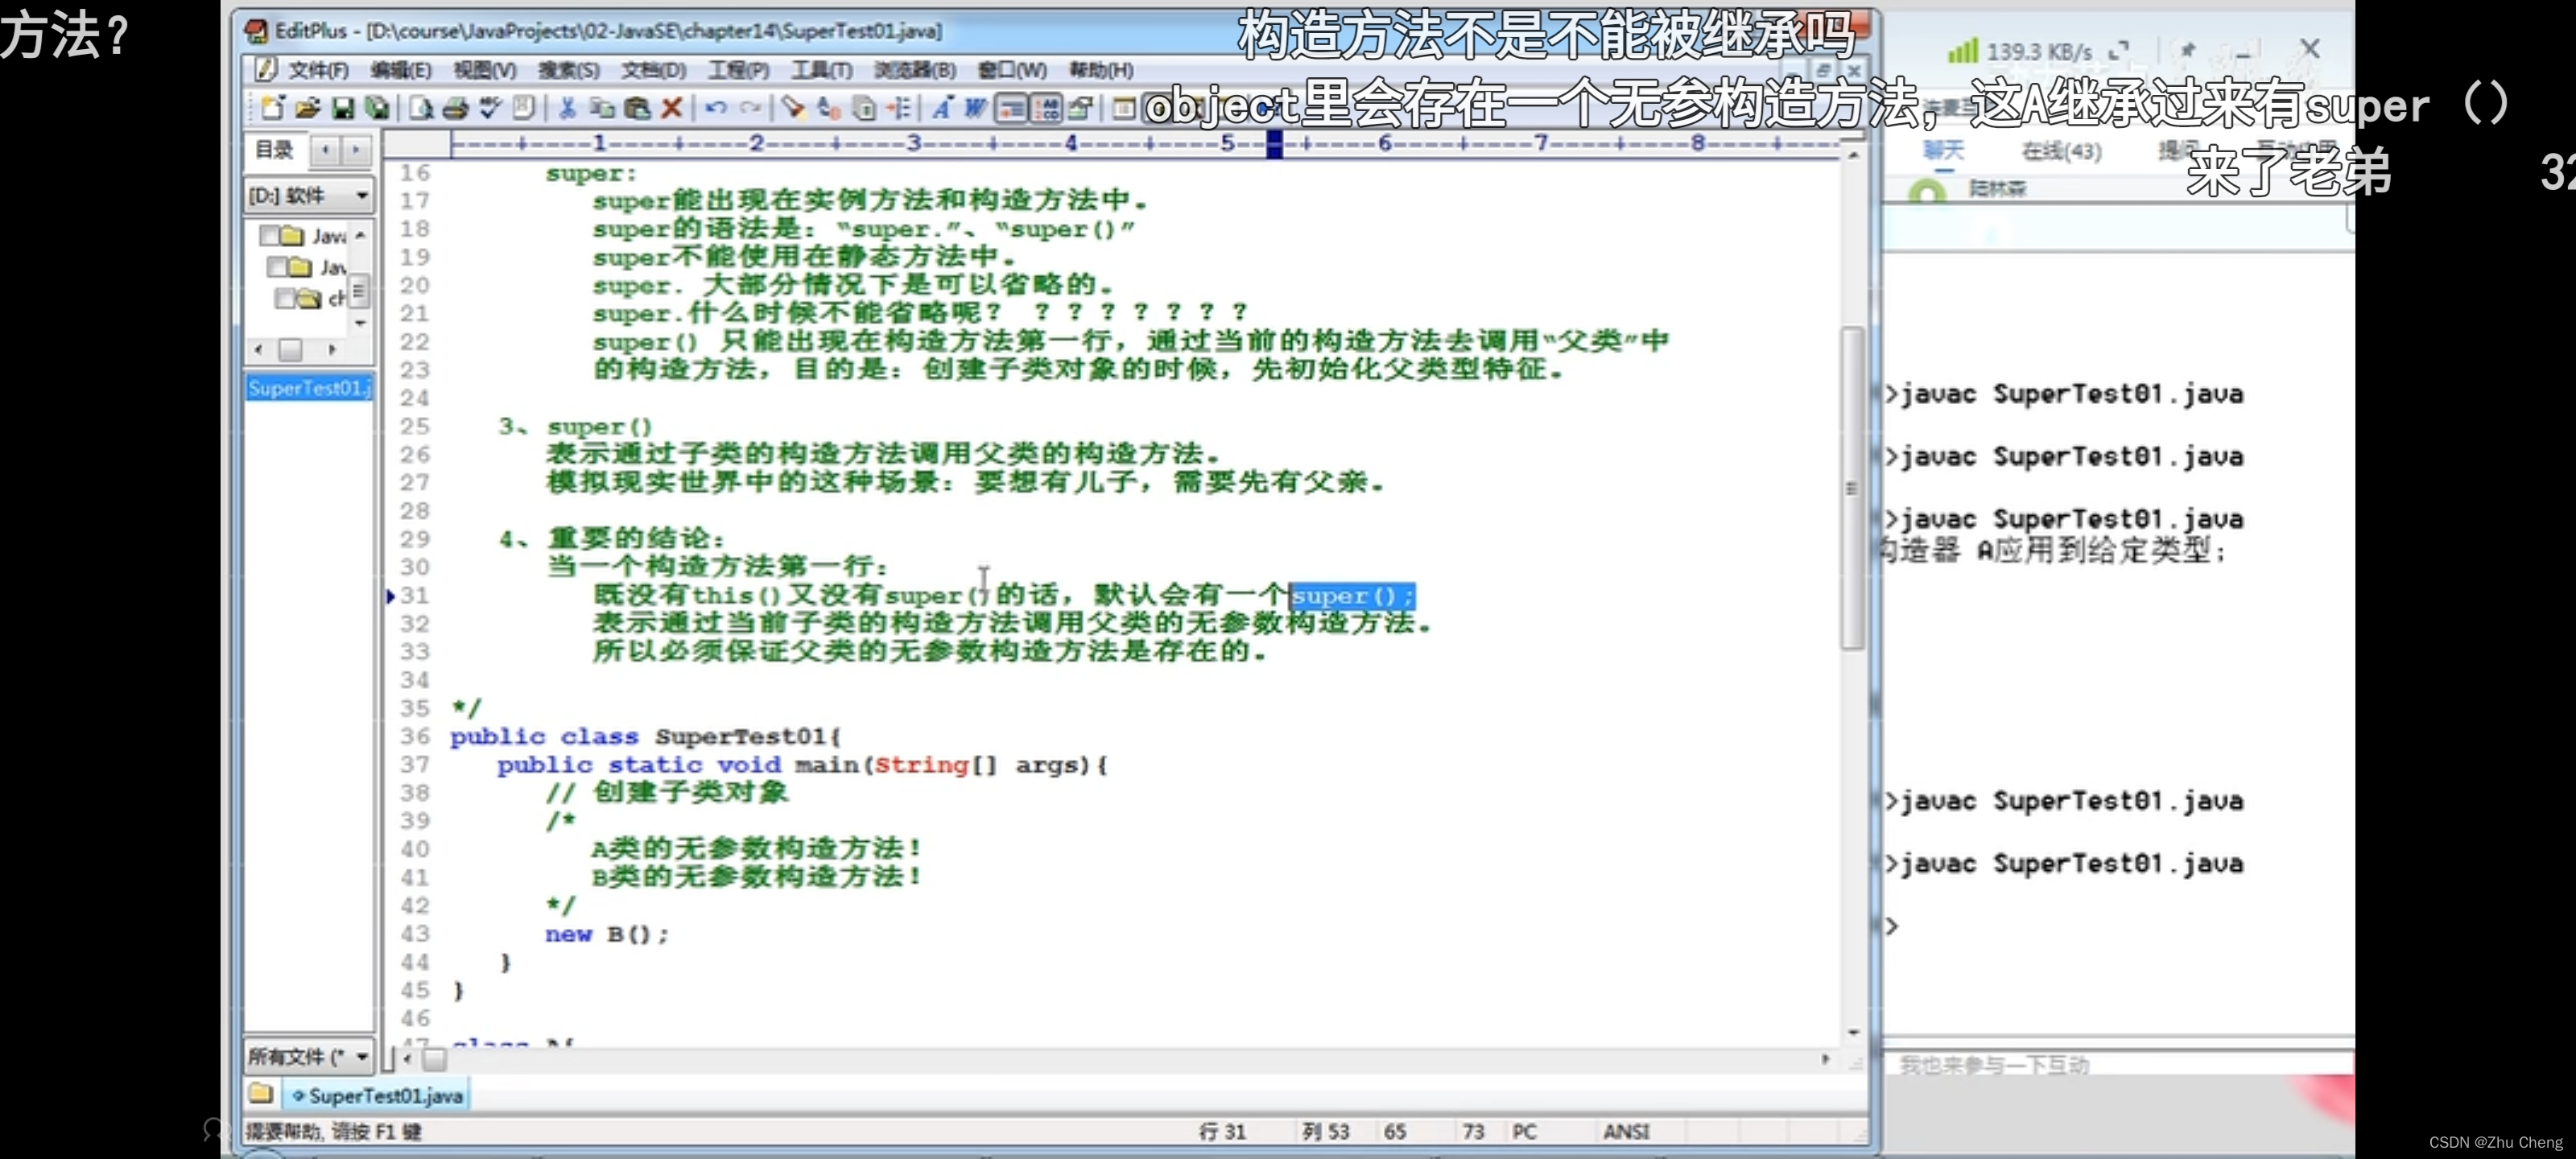Click 'new B();' code on line 43

click(x=607, y=934)
